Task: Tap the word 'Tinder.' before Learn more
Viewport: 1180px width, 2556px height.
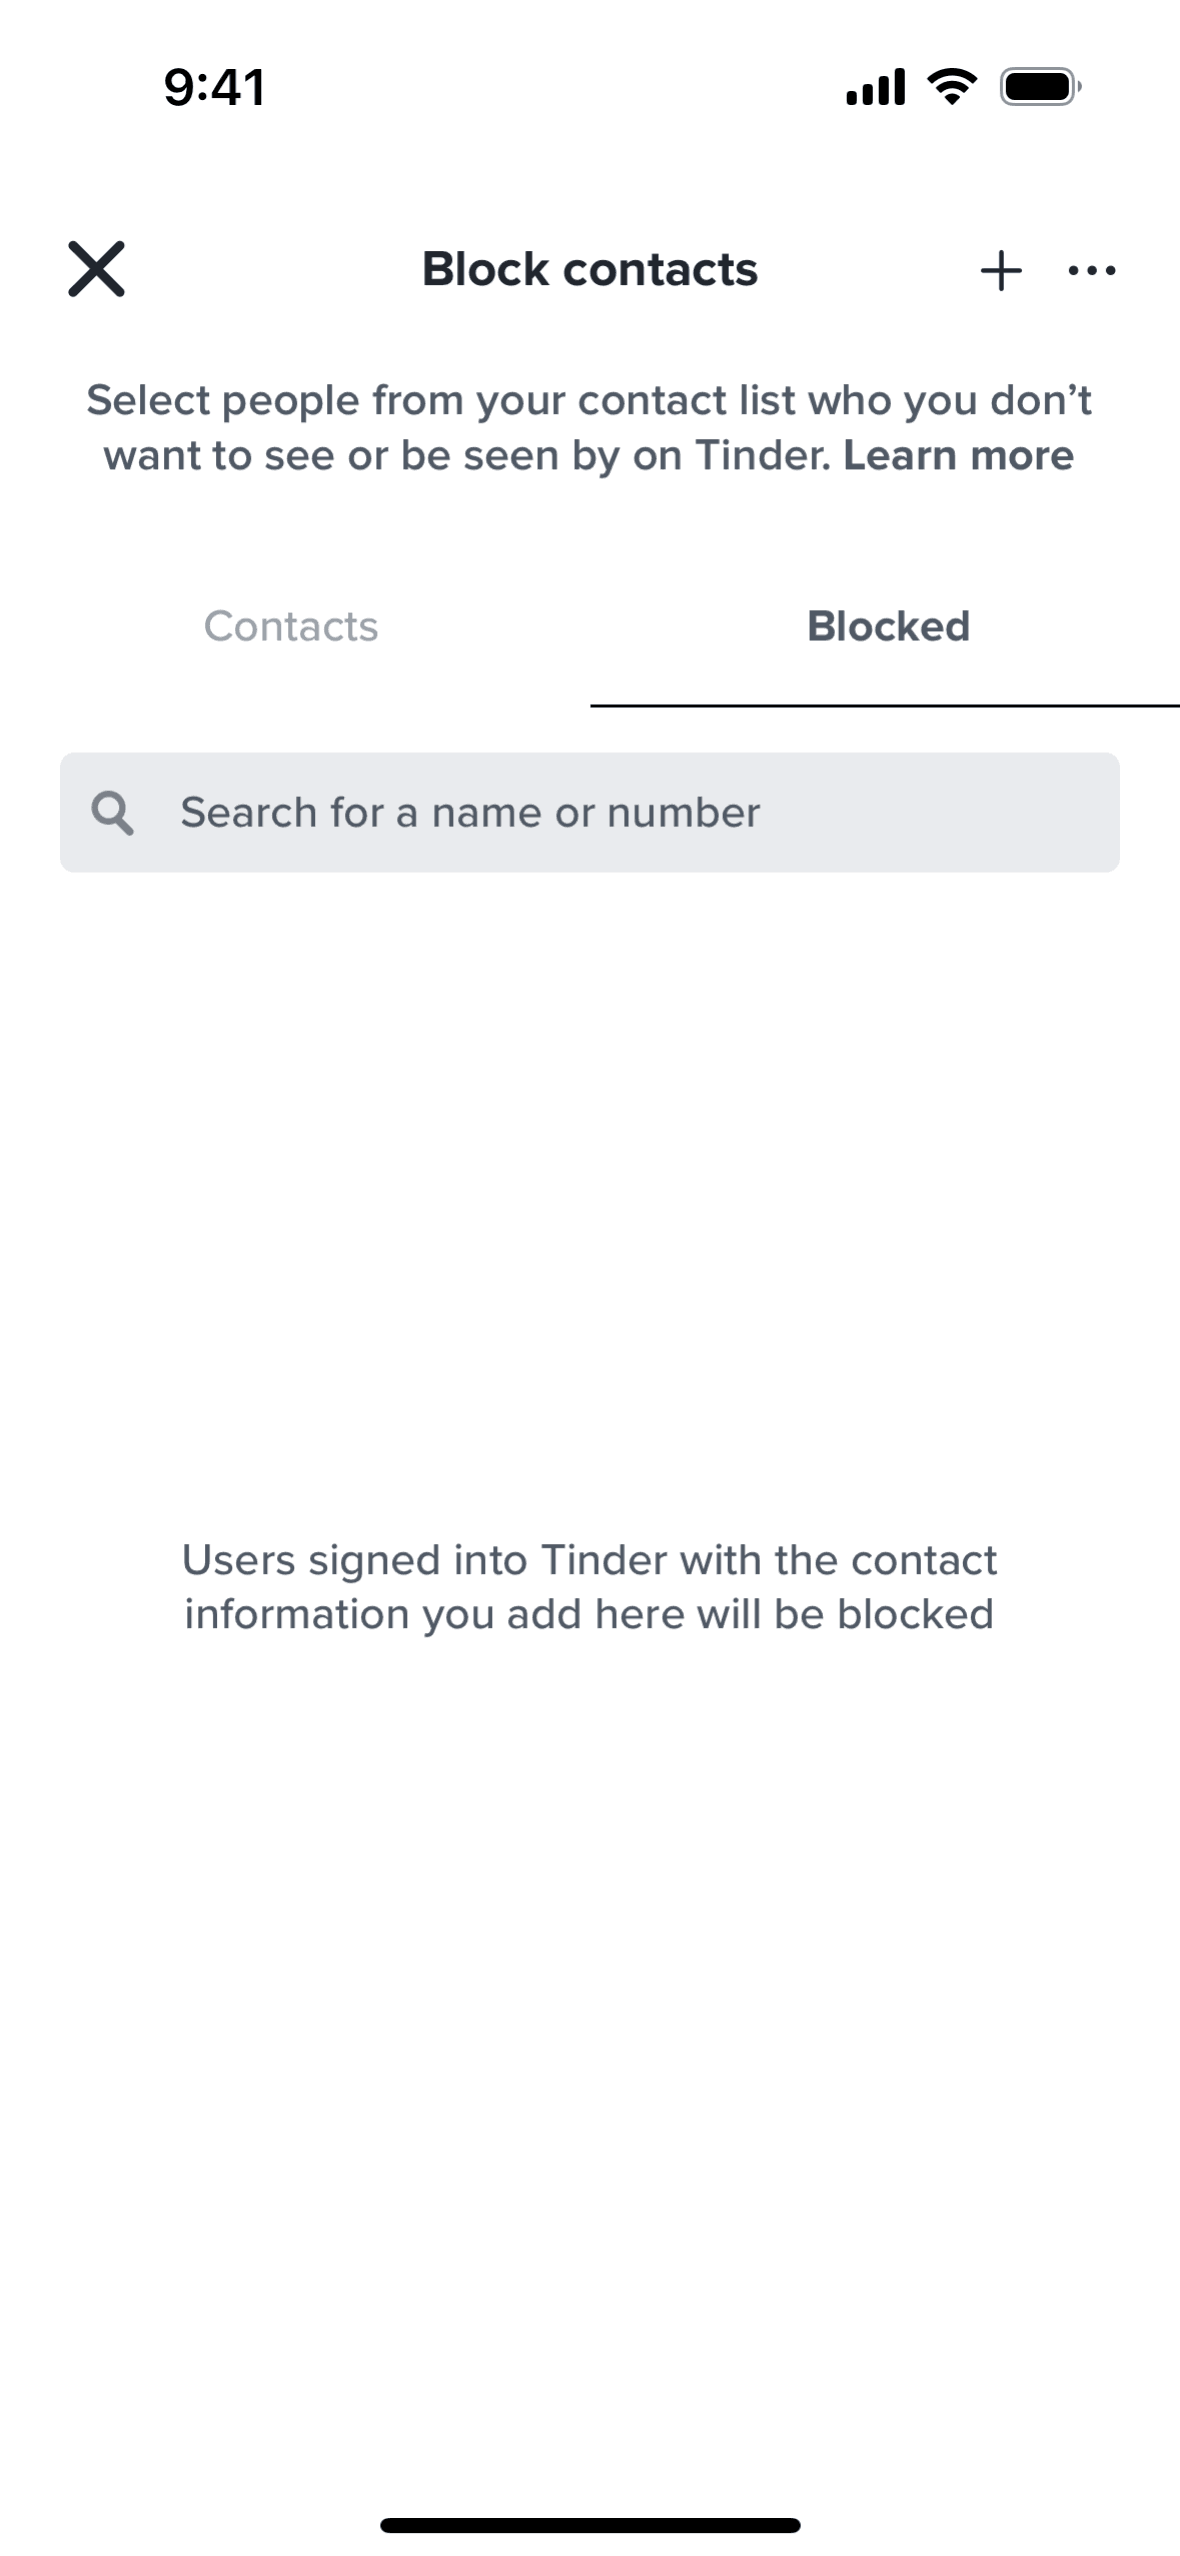Action: tap(763, 456)
